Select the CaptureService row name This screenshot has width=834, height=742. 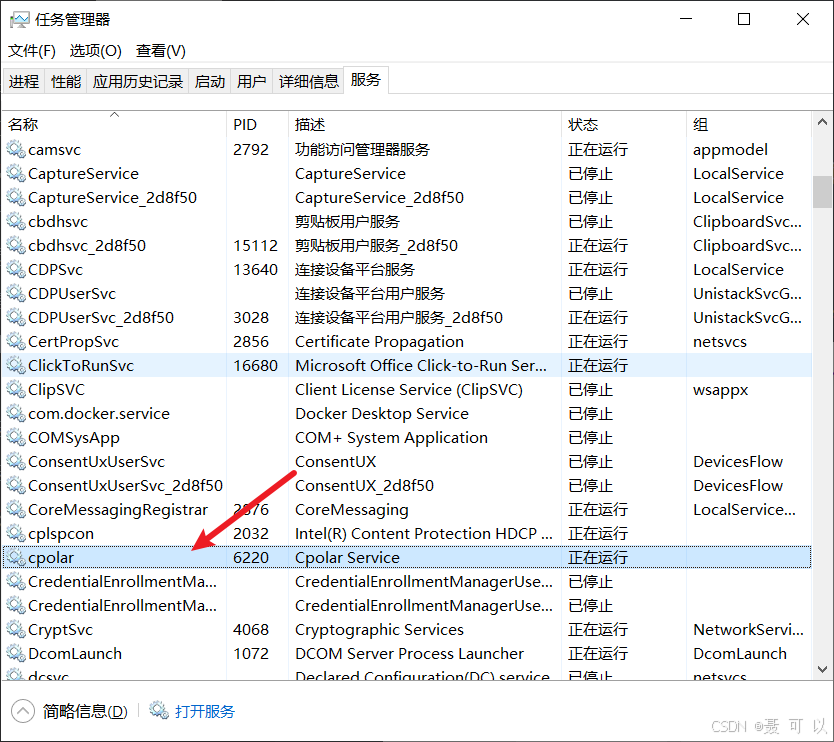tap(84, 173)
